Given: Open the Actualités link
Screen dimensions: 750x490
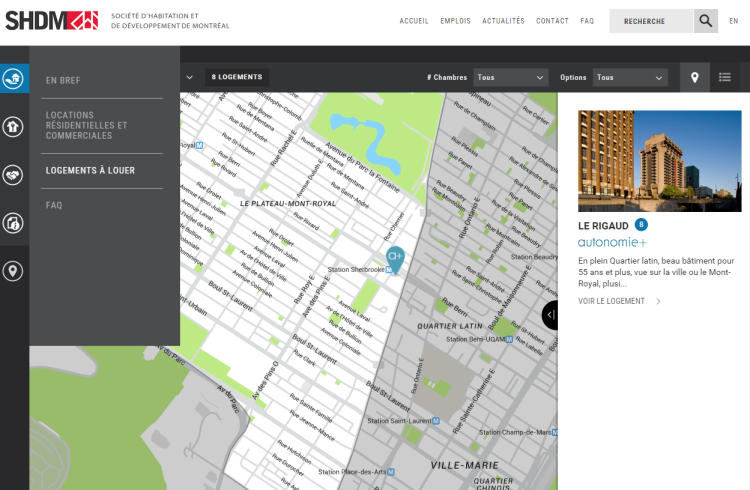Looking at the screenshot, I should point(503,21).
